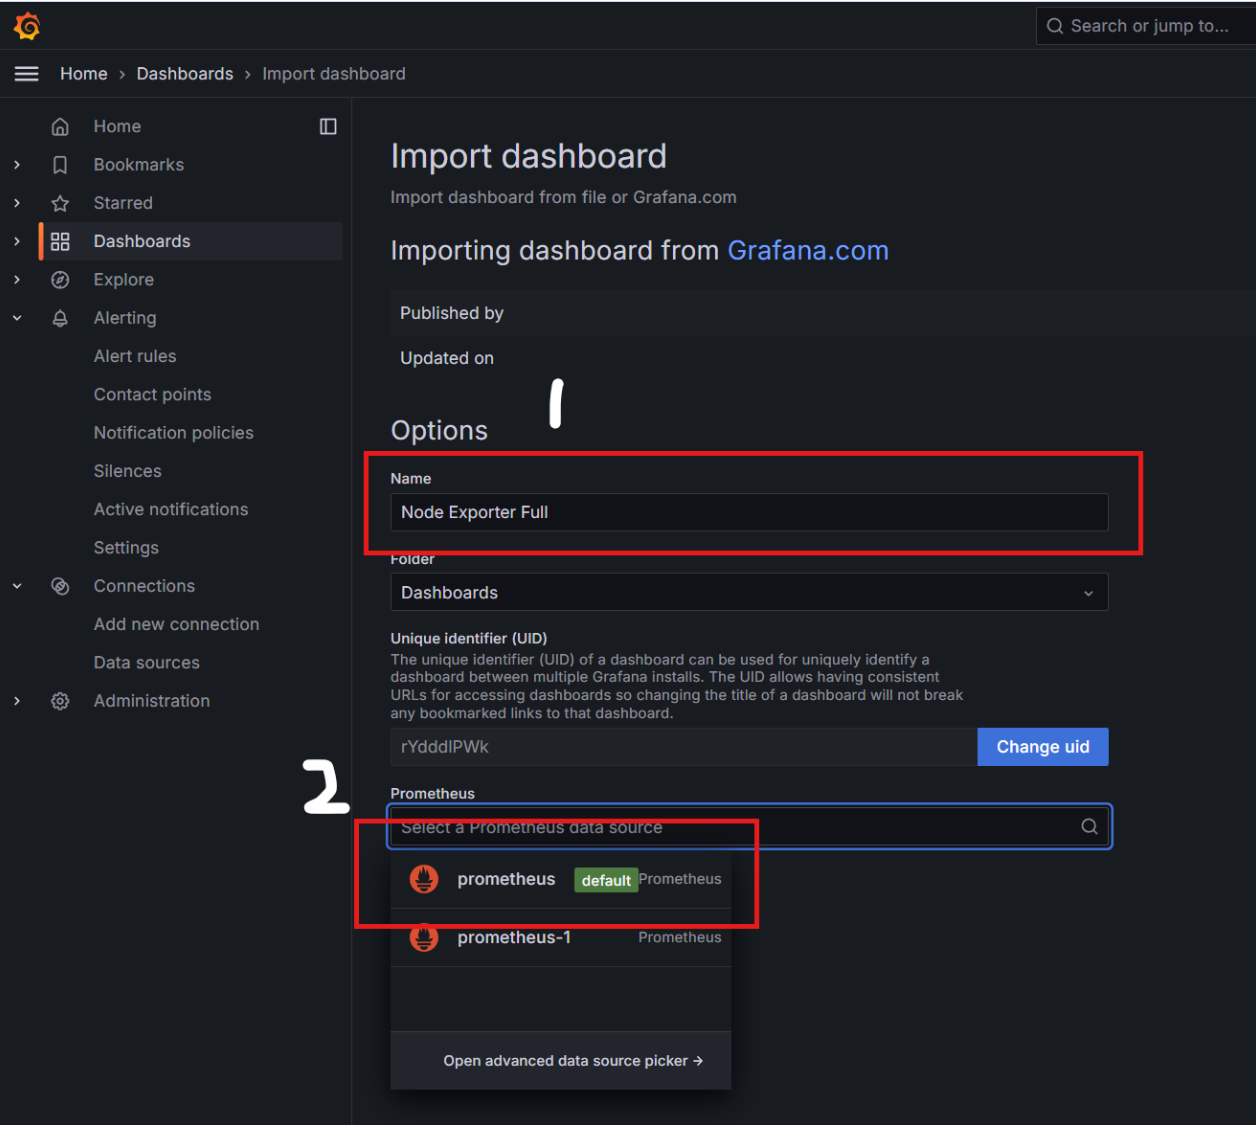Open the Folder dropdown showing Dashboards
The height and width of the screenshot is (1125, 1256).
pos(749,592)
